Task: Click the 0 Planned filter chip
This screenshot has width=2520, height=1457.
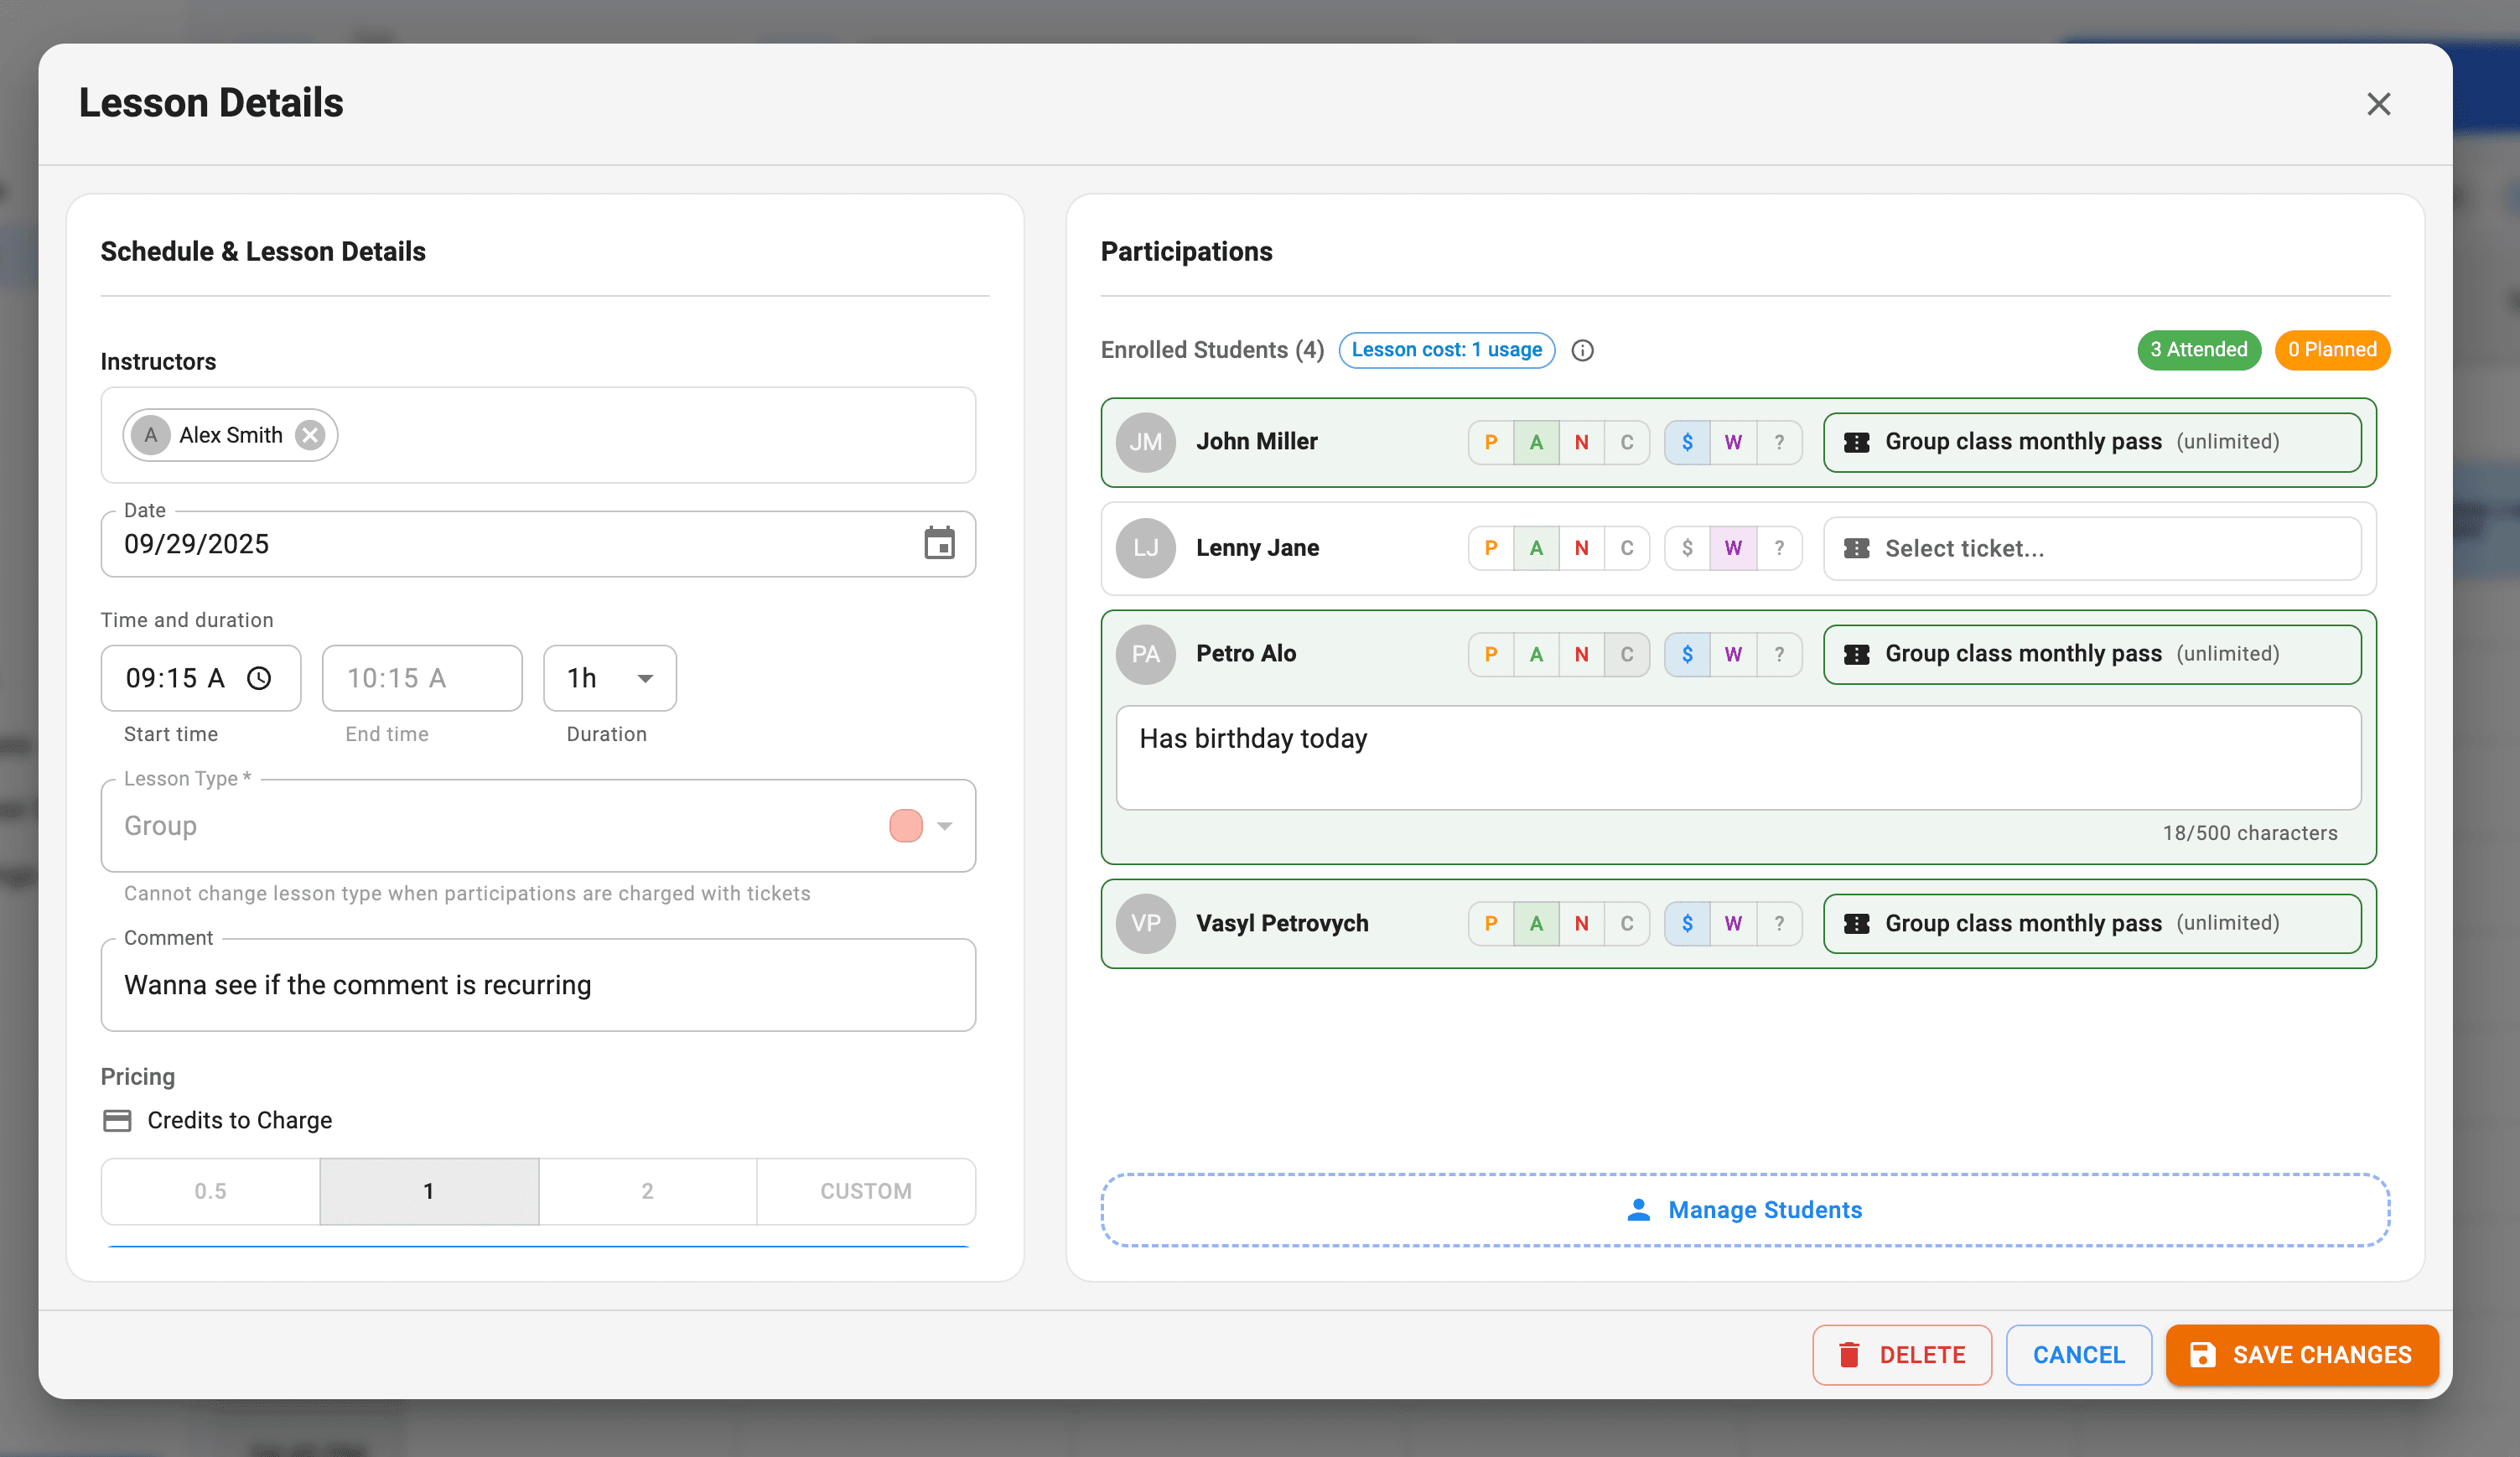Action: 2332,350
